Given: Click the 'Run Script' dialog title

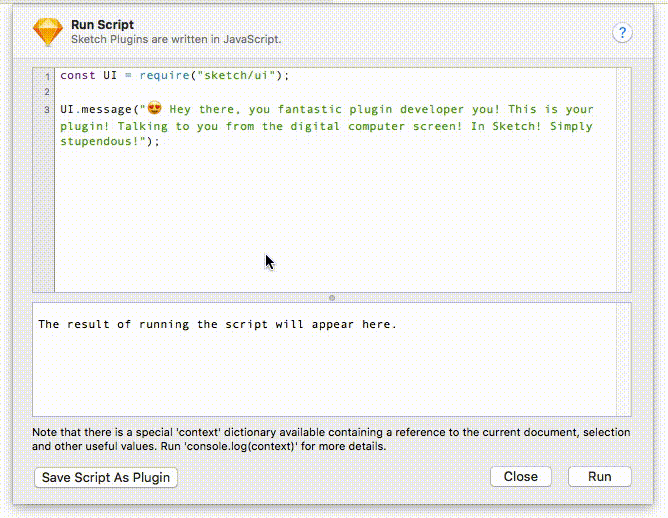Looking at the screenshot, I should pyautogui.click(x=103, y=24).
